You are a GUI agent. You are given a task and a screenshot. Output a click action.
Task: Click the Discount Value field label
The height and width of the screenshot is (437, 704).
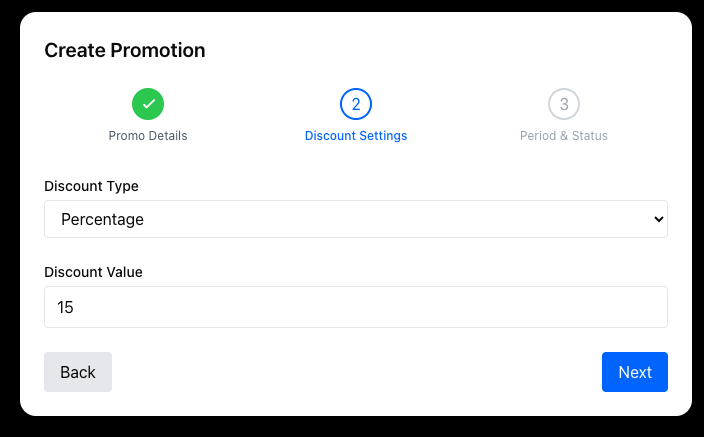(94, 272)
